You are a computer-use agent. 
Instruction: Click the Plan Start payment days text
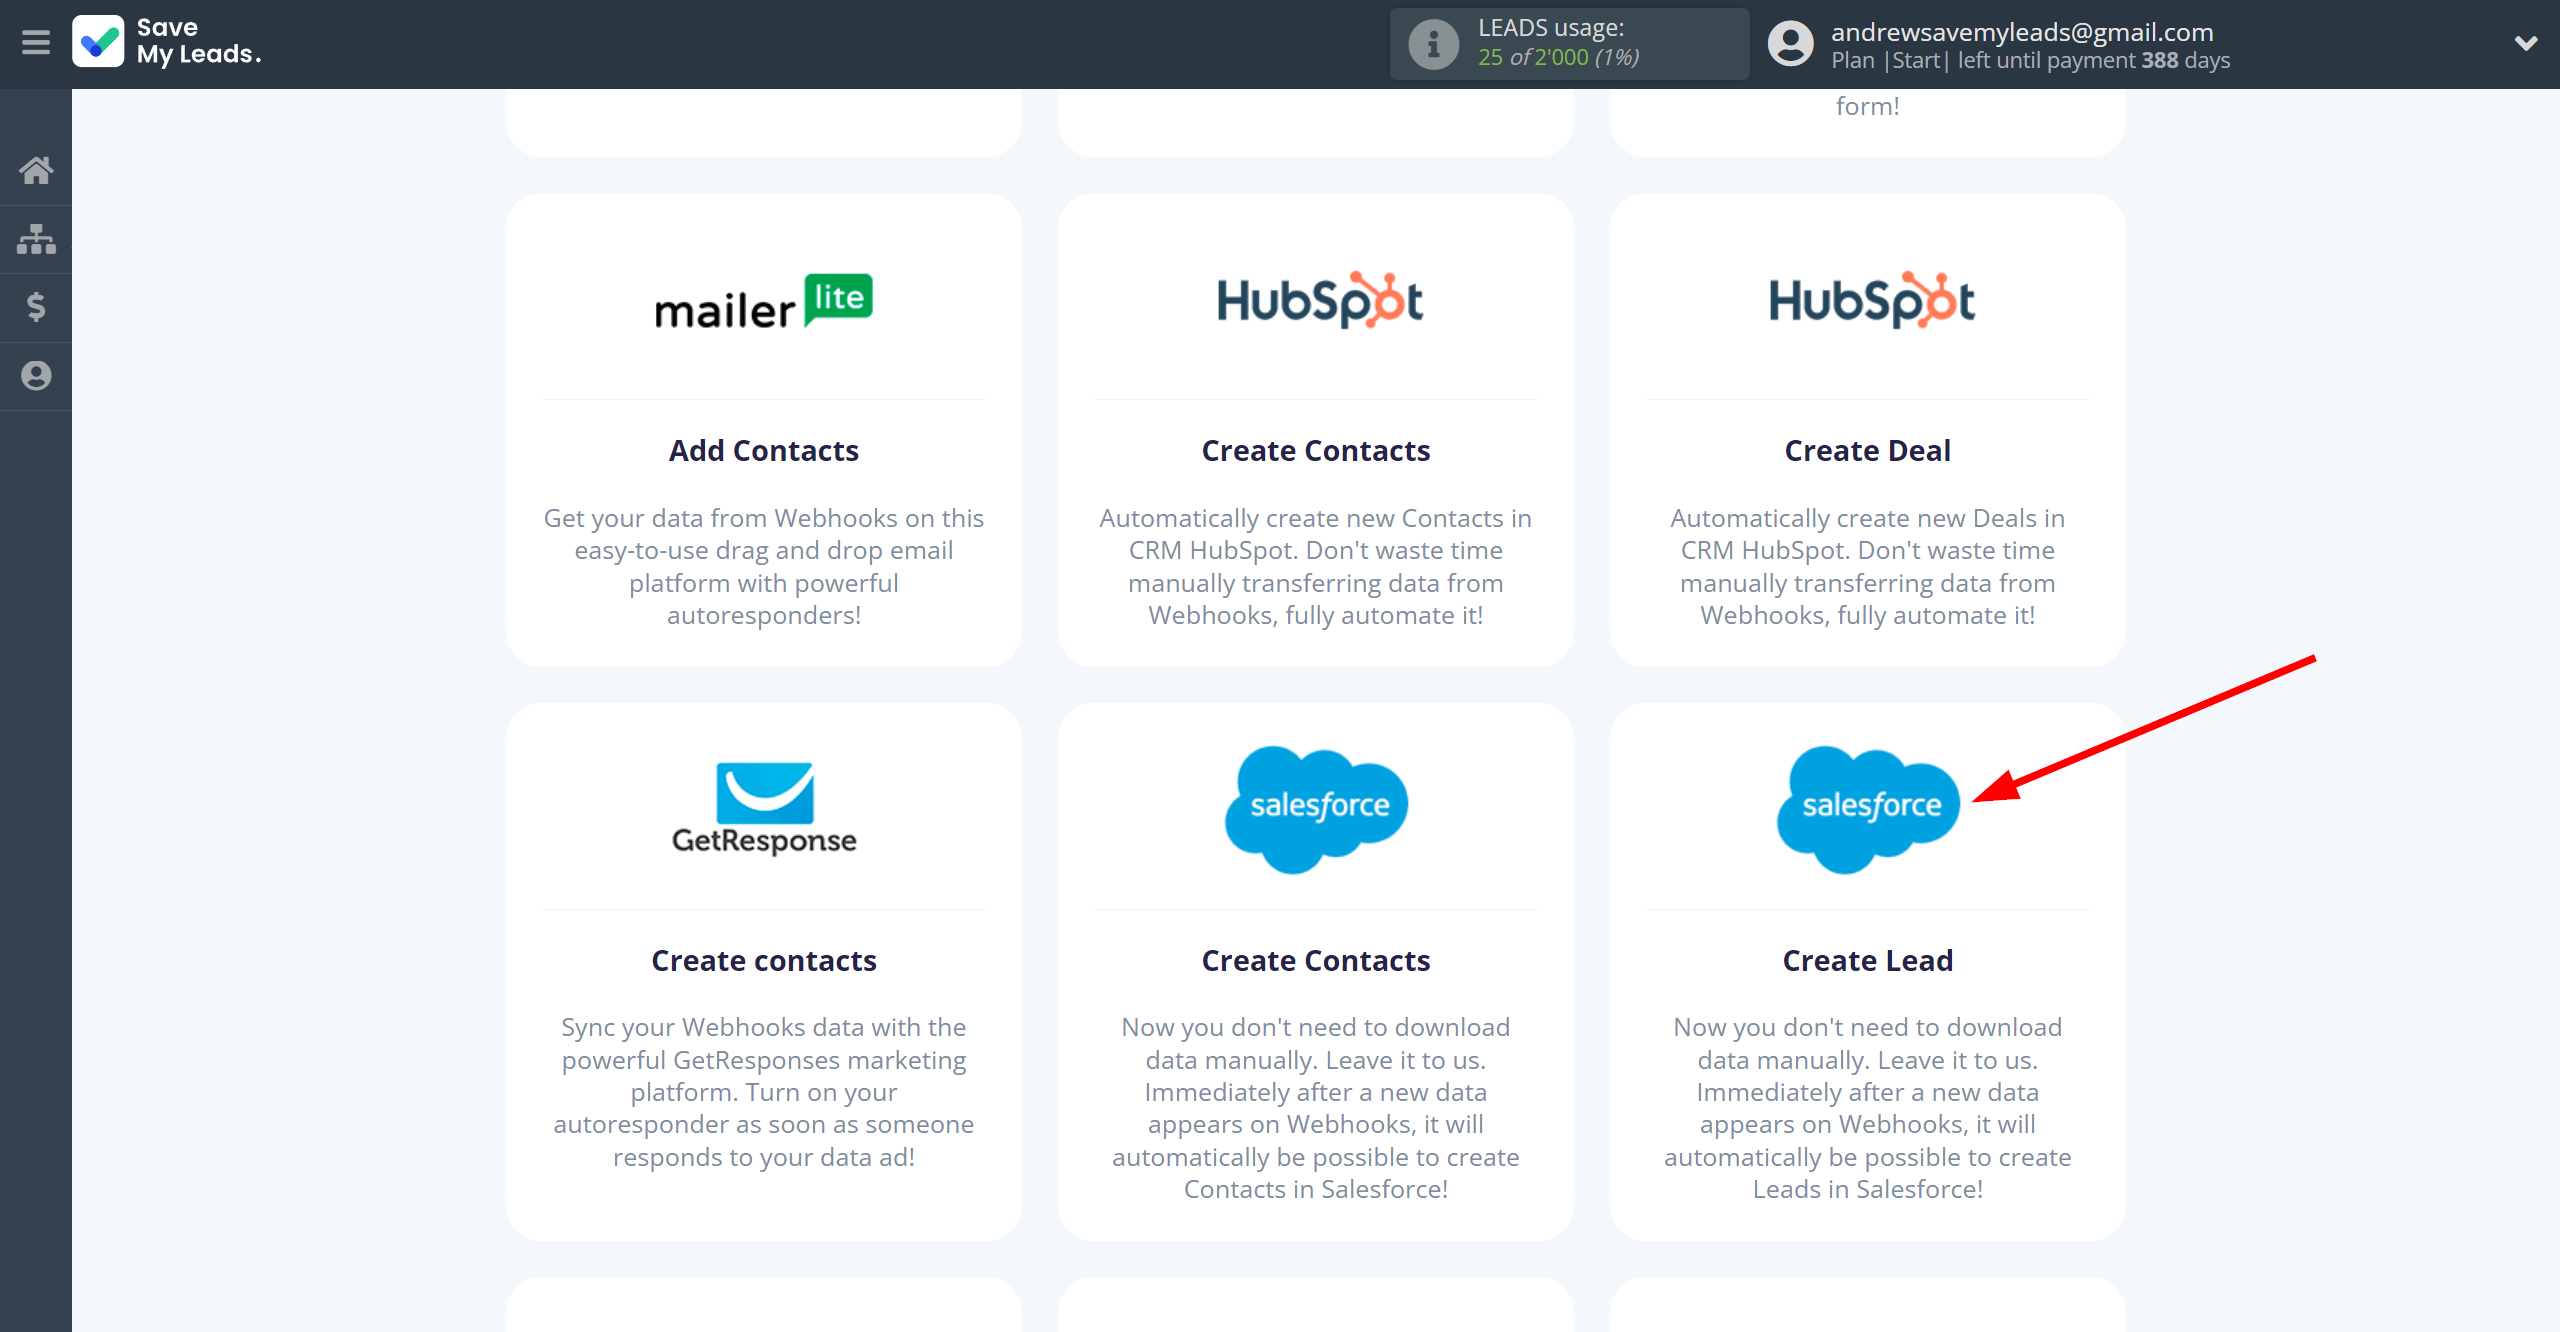2030,60
